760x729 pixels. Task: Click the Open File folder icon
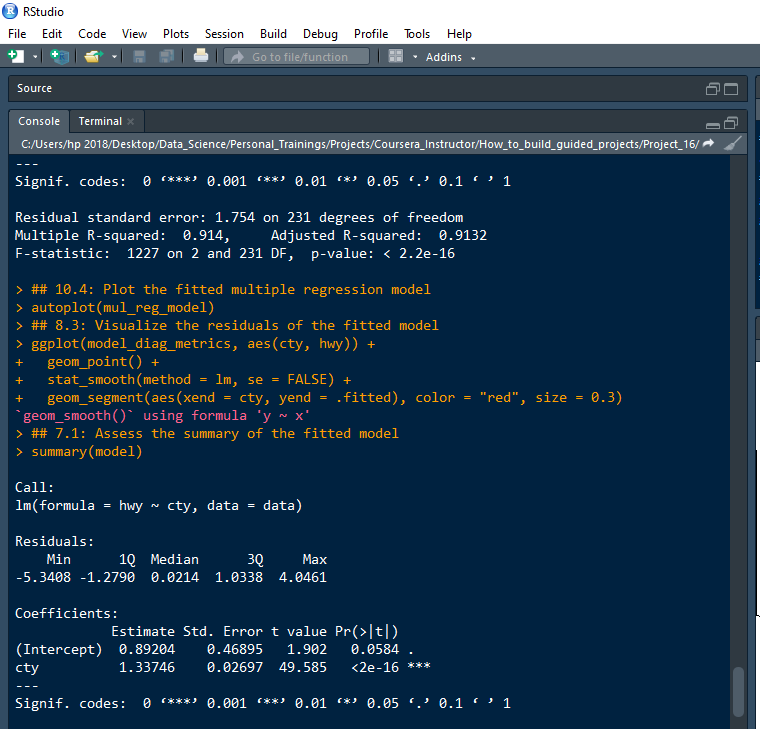click(x=94, y=57)
